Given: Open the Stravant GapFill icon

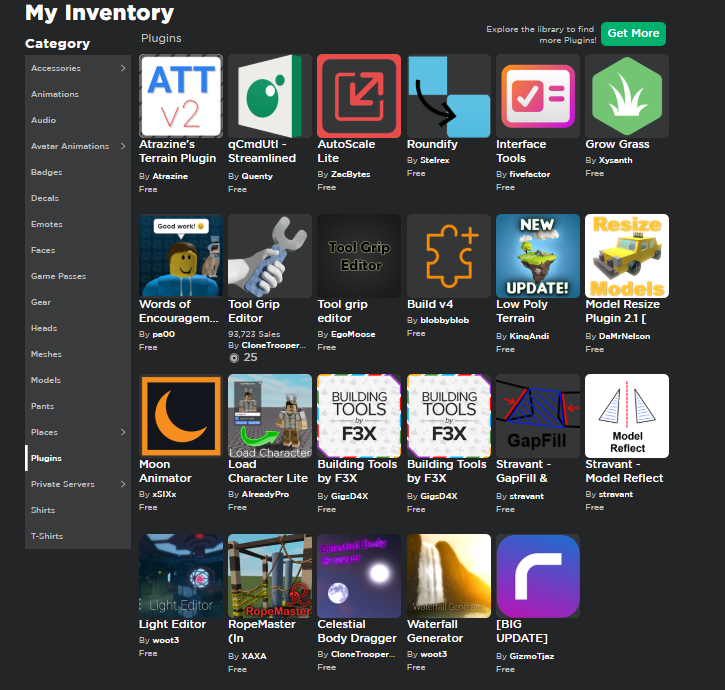Looking at the screenshot, I should 538,416.
